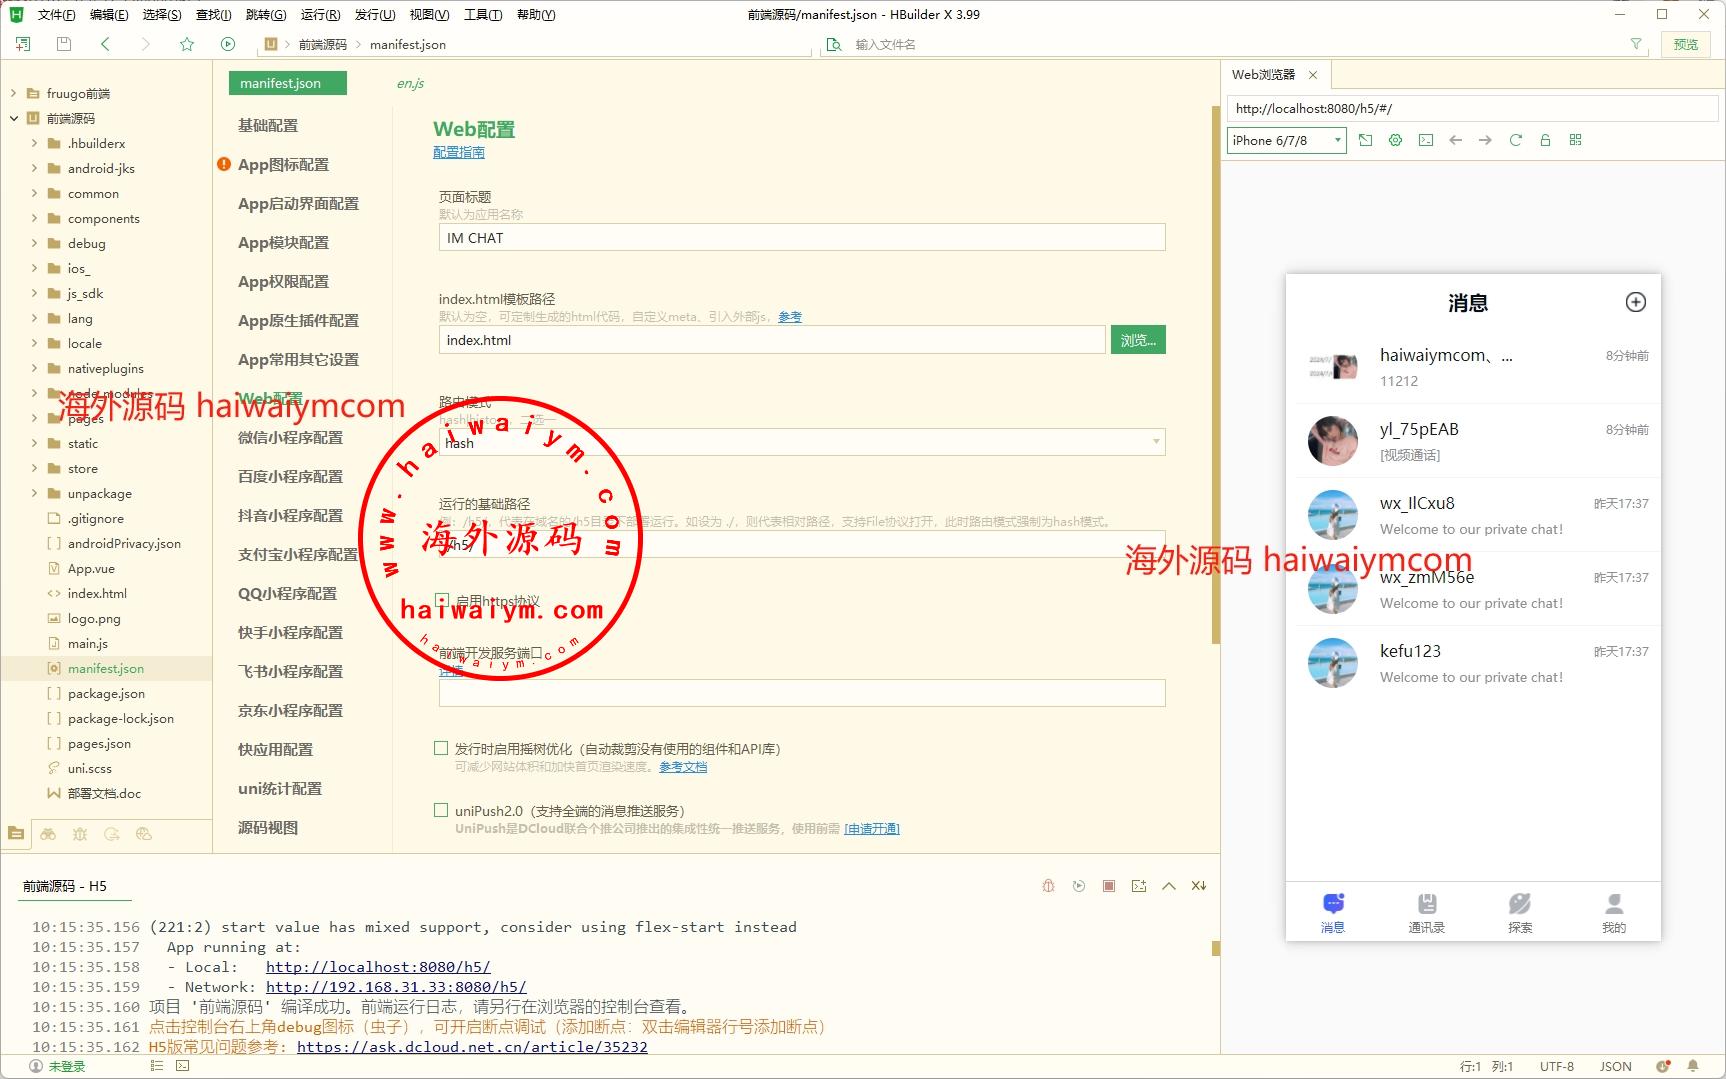This screenshot has width=1726, height=1079.
Task: Refresh the built-in web browser page
Action: pyautogui.click(x=1515, y=140)
